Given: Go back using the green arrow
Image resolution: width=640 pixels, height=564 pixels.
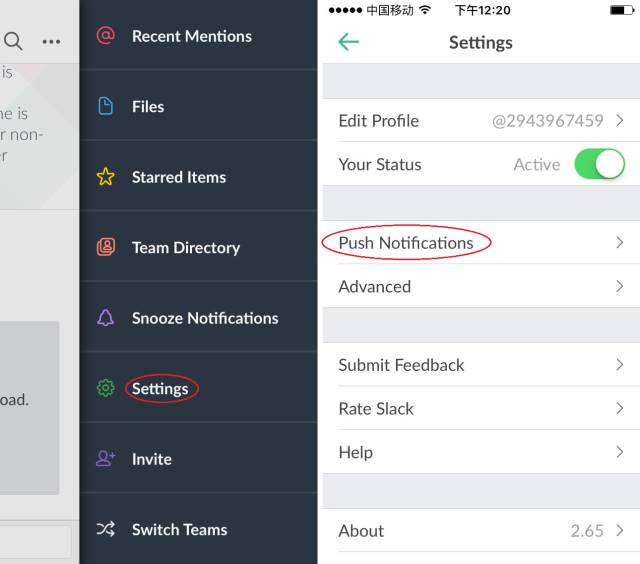Looking at the screenshot, I should [349, 42].
